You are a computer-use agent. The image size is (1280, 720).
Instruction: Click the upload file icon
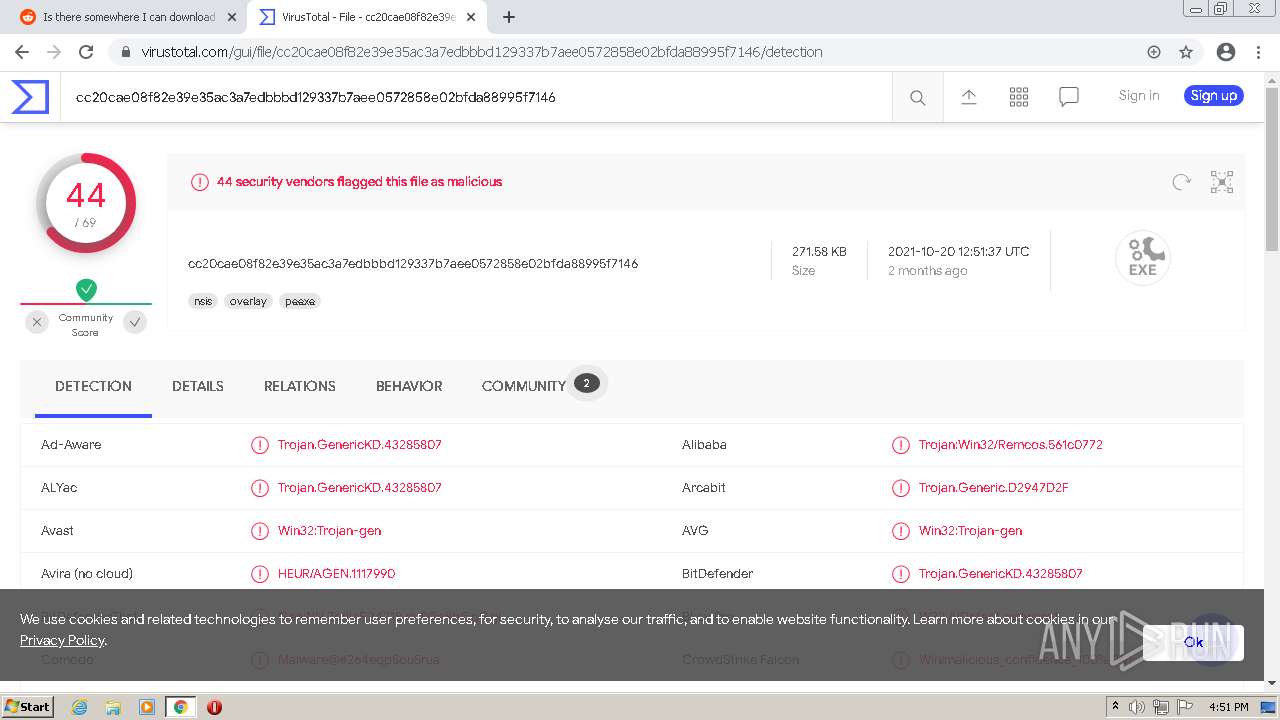pyautogui.click(x=968, y=96)
